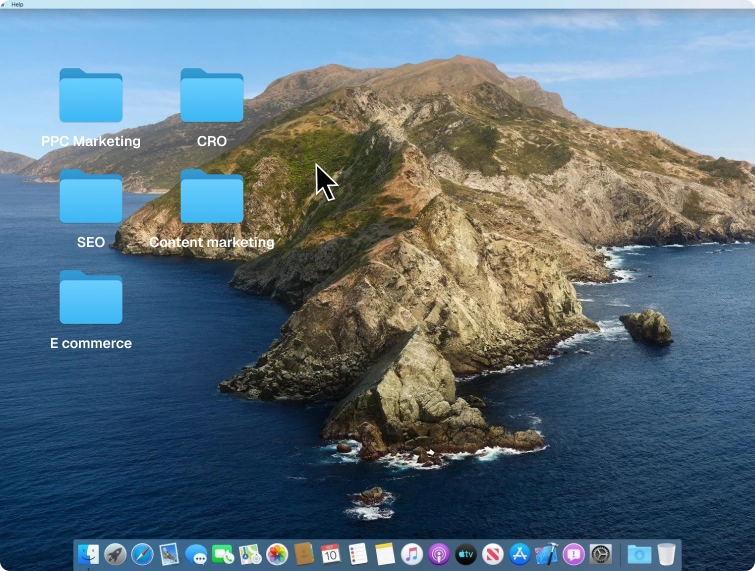This screenshot has height=571, width=755.
Task: Launch Music app in Dock
Action: (x=412, y=554)
